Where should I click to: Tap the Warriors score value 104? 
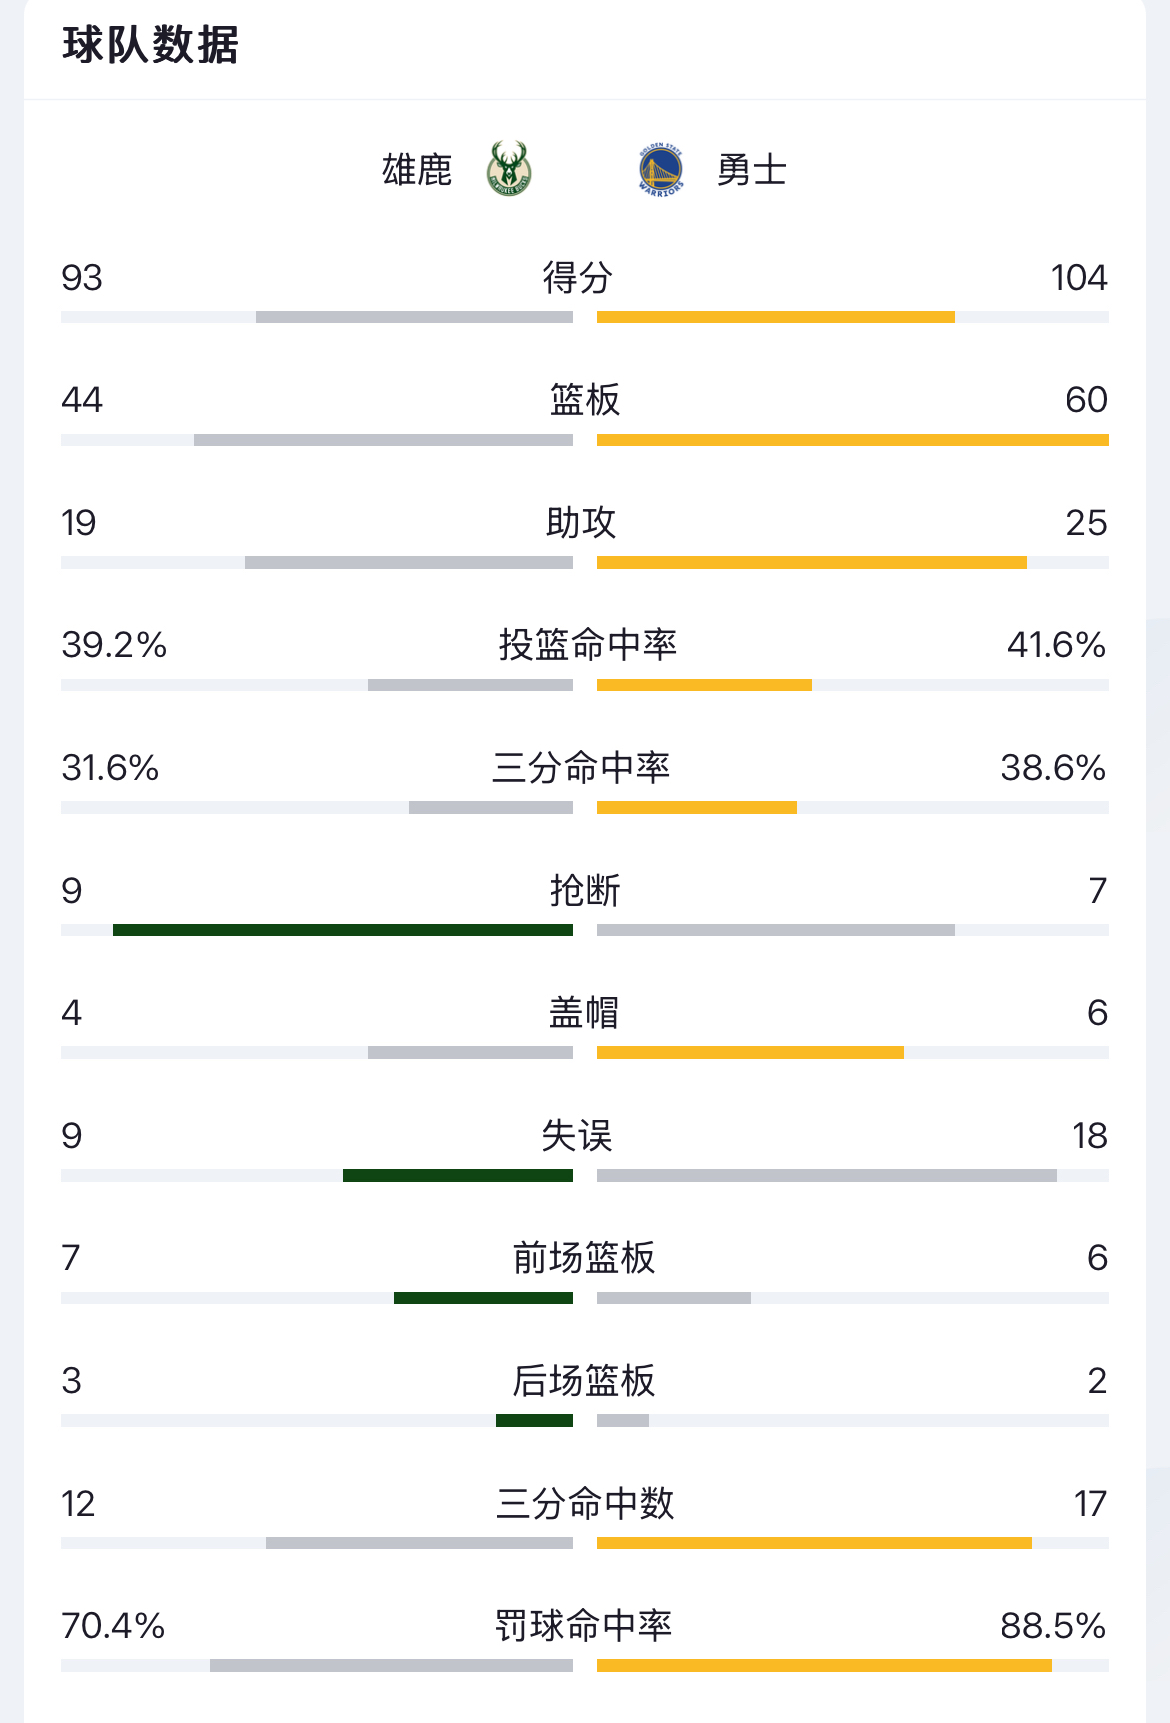point(1078,277)
